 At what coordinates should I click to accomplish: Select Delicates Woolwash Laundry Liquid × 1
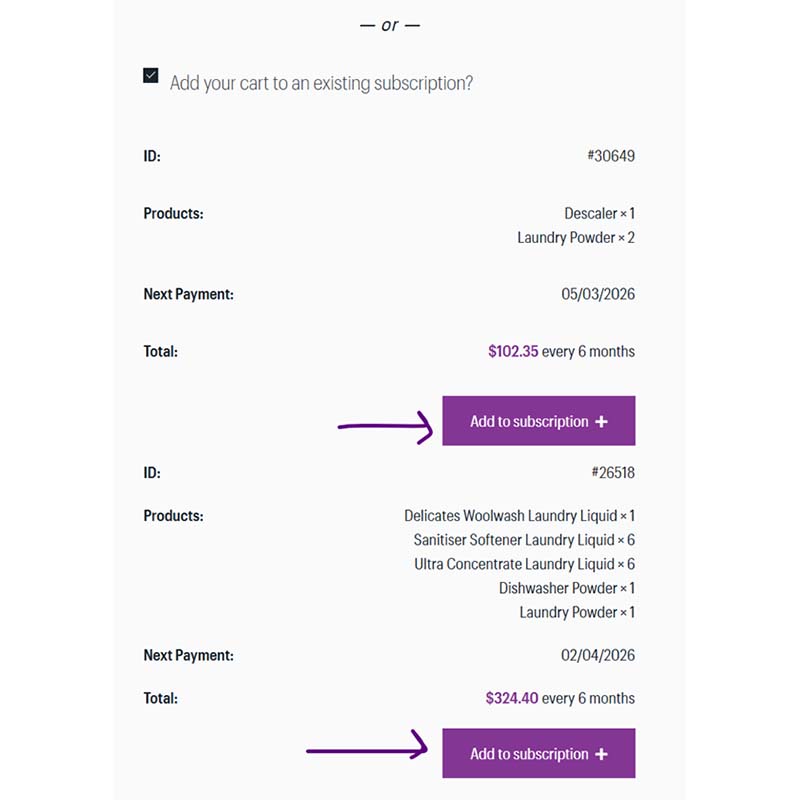[519, 516]
